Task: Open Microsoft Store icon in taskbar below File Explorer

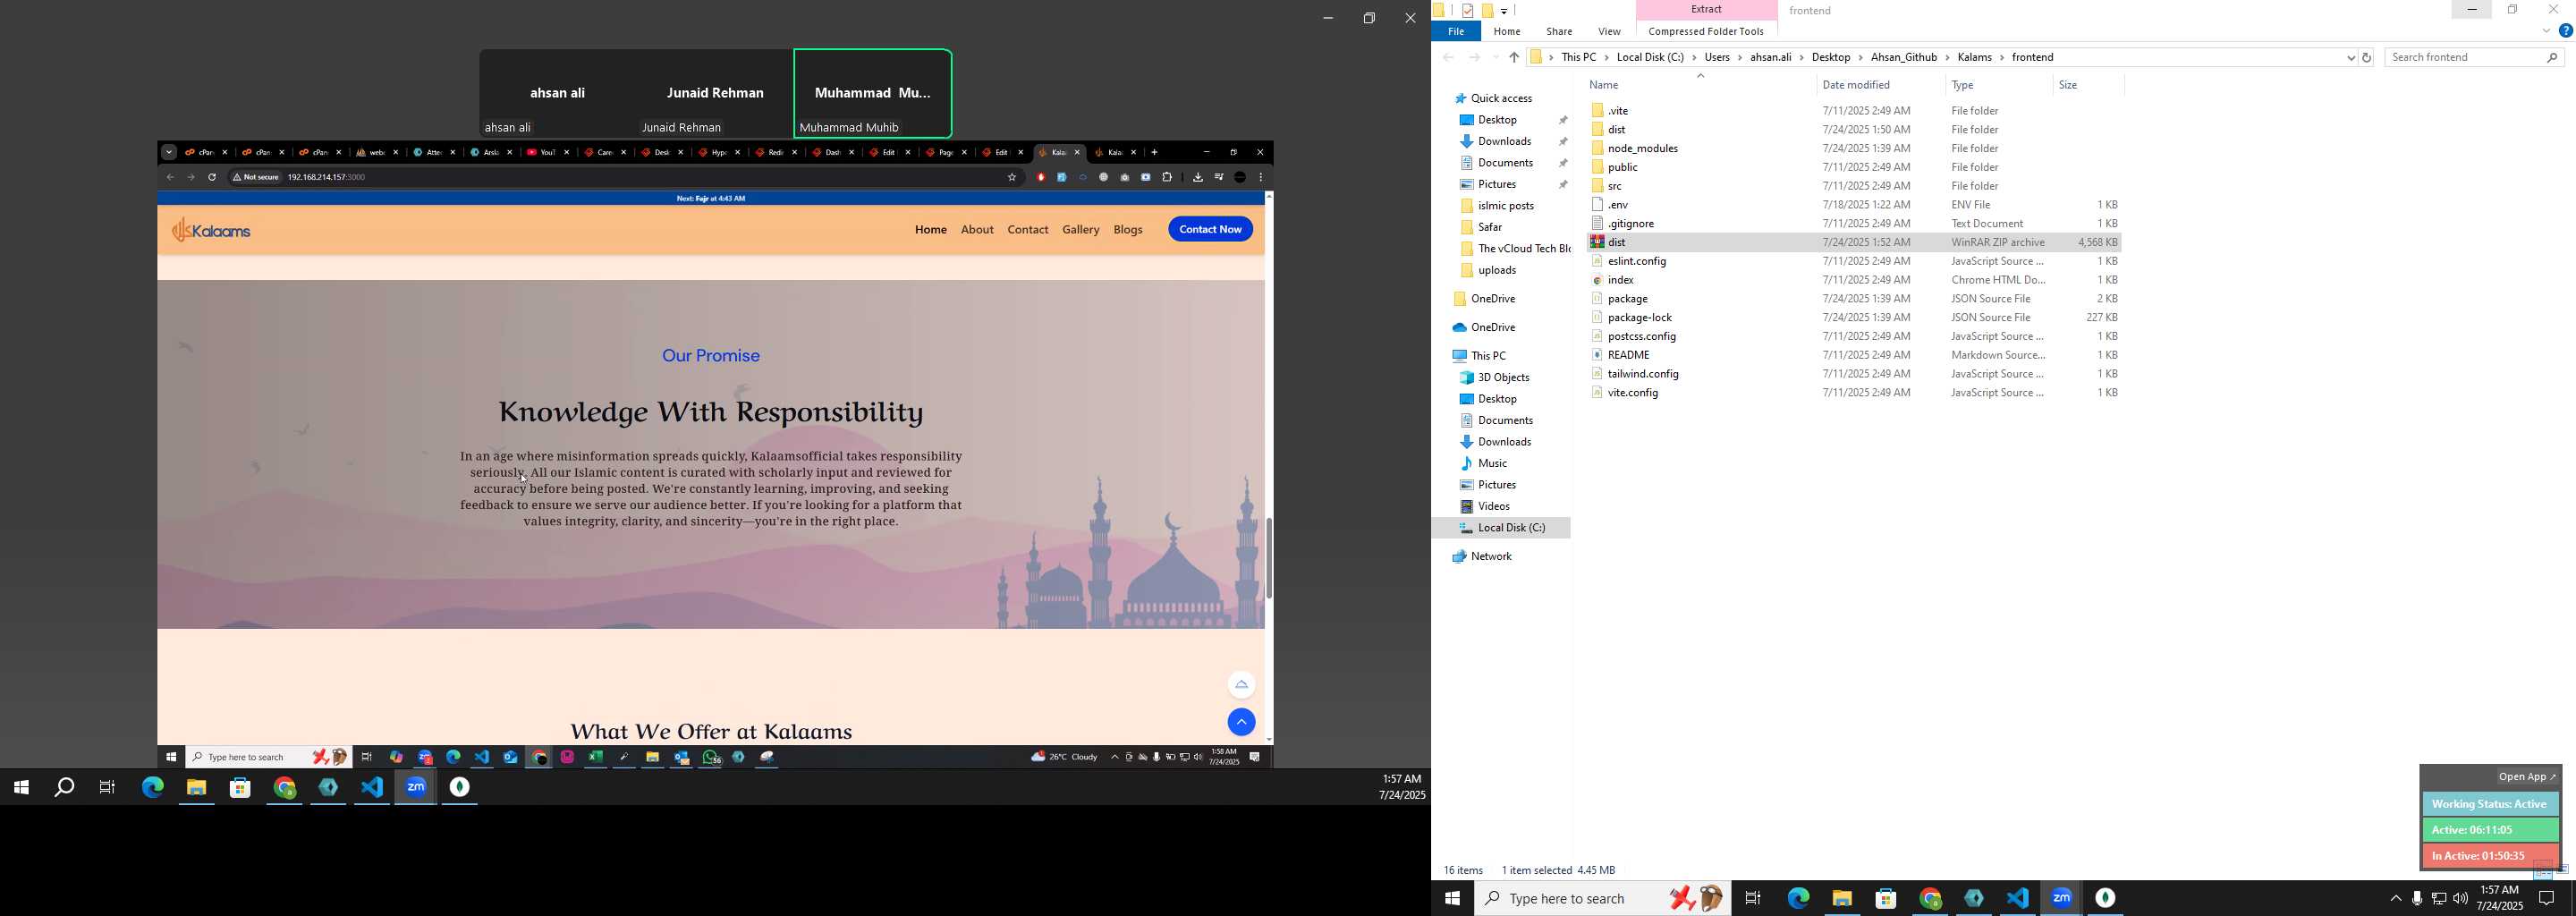Action: tap(1886, 898)
